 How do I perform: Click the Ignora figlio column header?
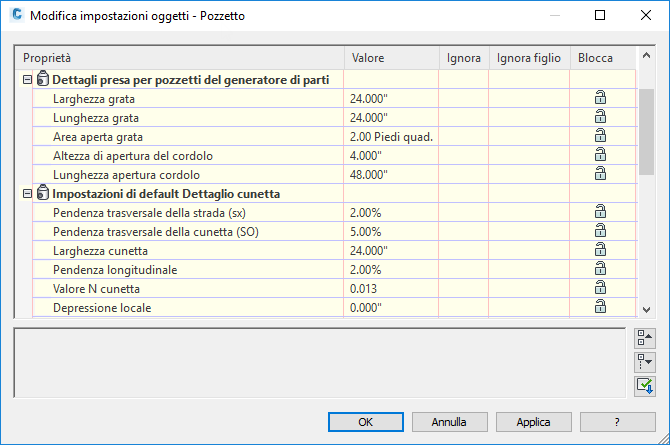click(x=528, y=58)
